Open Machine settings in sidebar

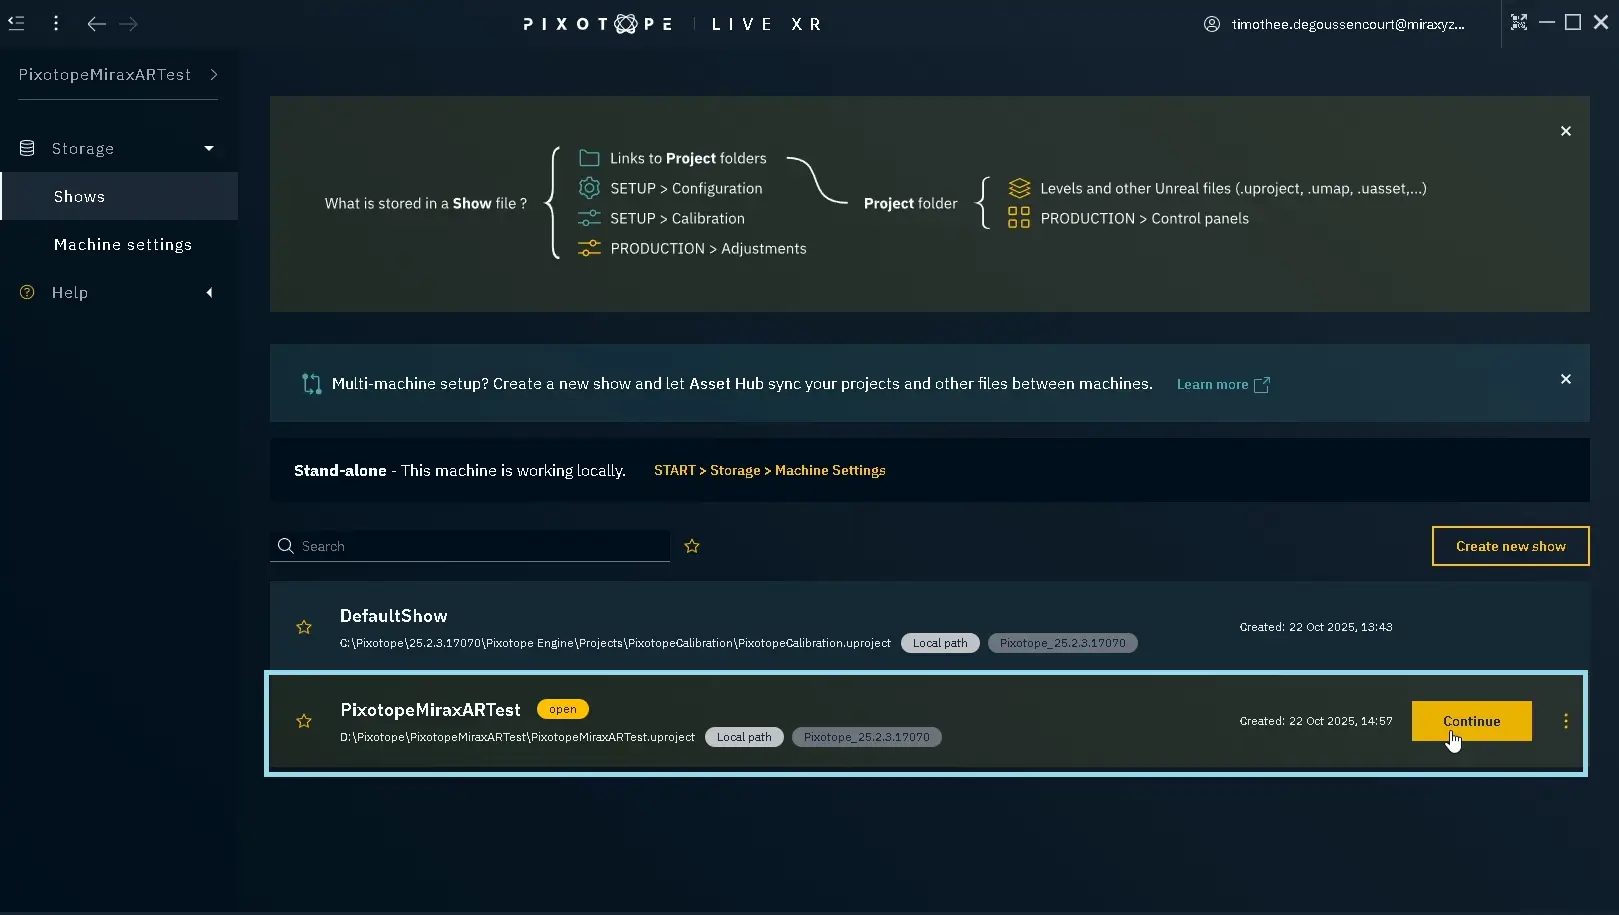click(123, 245)
